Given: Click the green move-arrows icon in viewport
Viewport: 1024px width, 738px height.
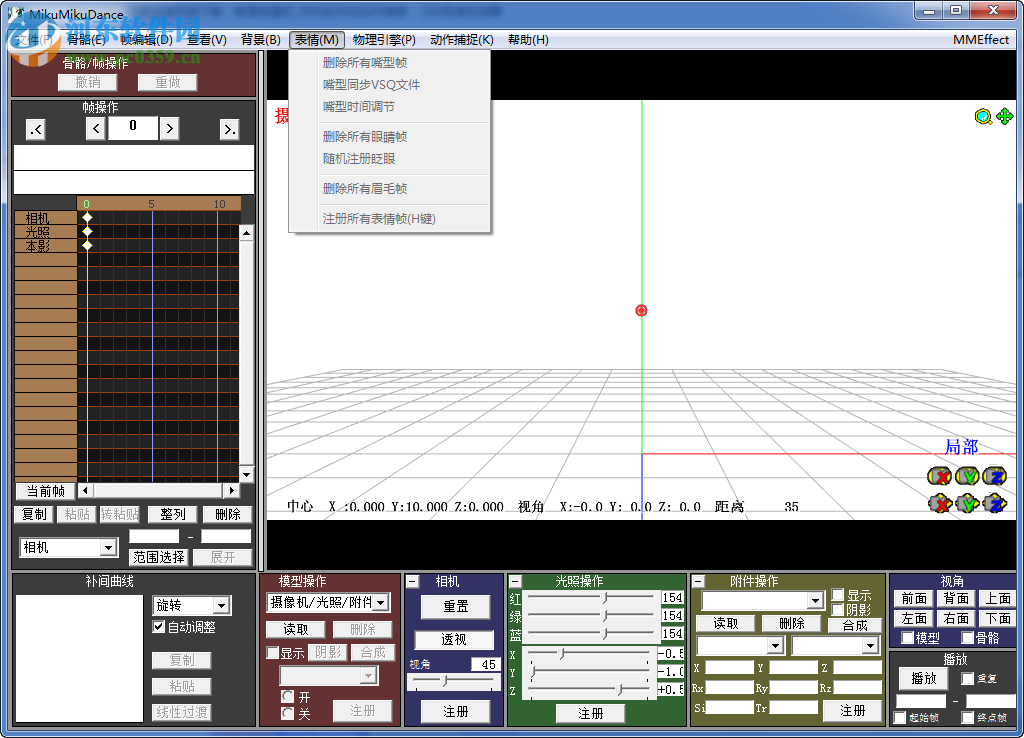Looking at the screenshot, I should 1004,117.
